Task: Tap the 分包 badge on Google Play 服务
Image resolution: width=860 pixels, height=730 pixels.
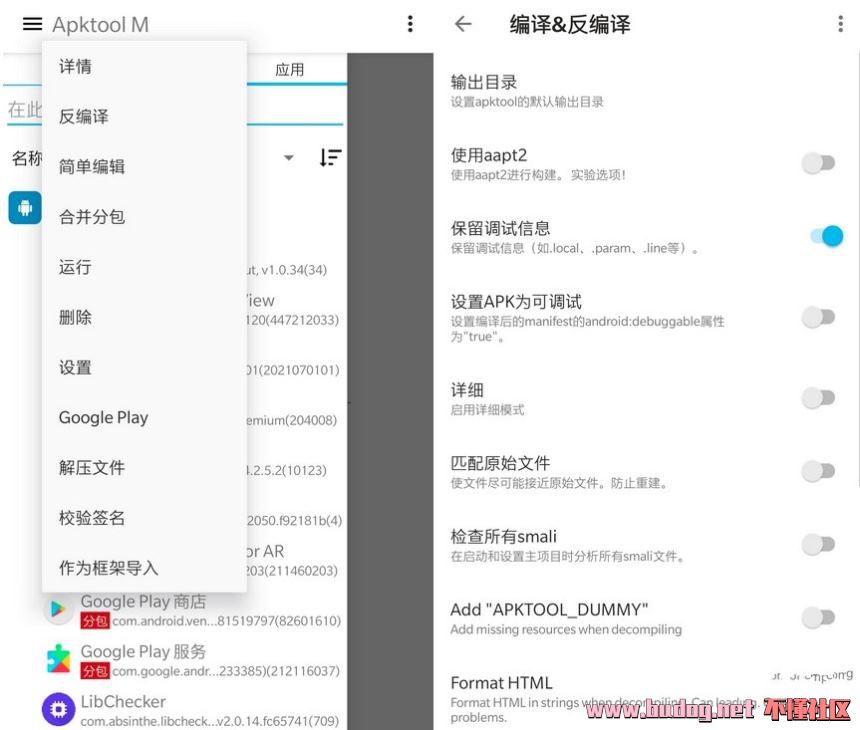Action: pos(95,671)
